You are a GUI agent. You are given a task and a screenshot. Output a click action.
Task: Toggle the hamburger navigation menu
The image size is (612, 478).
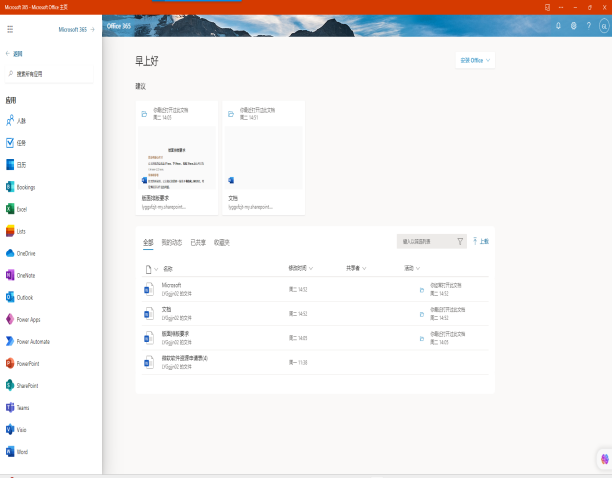pos(10,30)
